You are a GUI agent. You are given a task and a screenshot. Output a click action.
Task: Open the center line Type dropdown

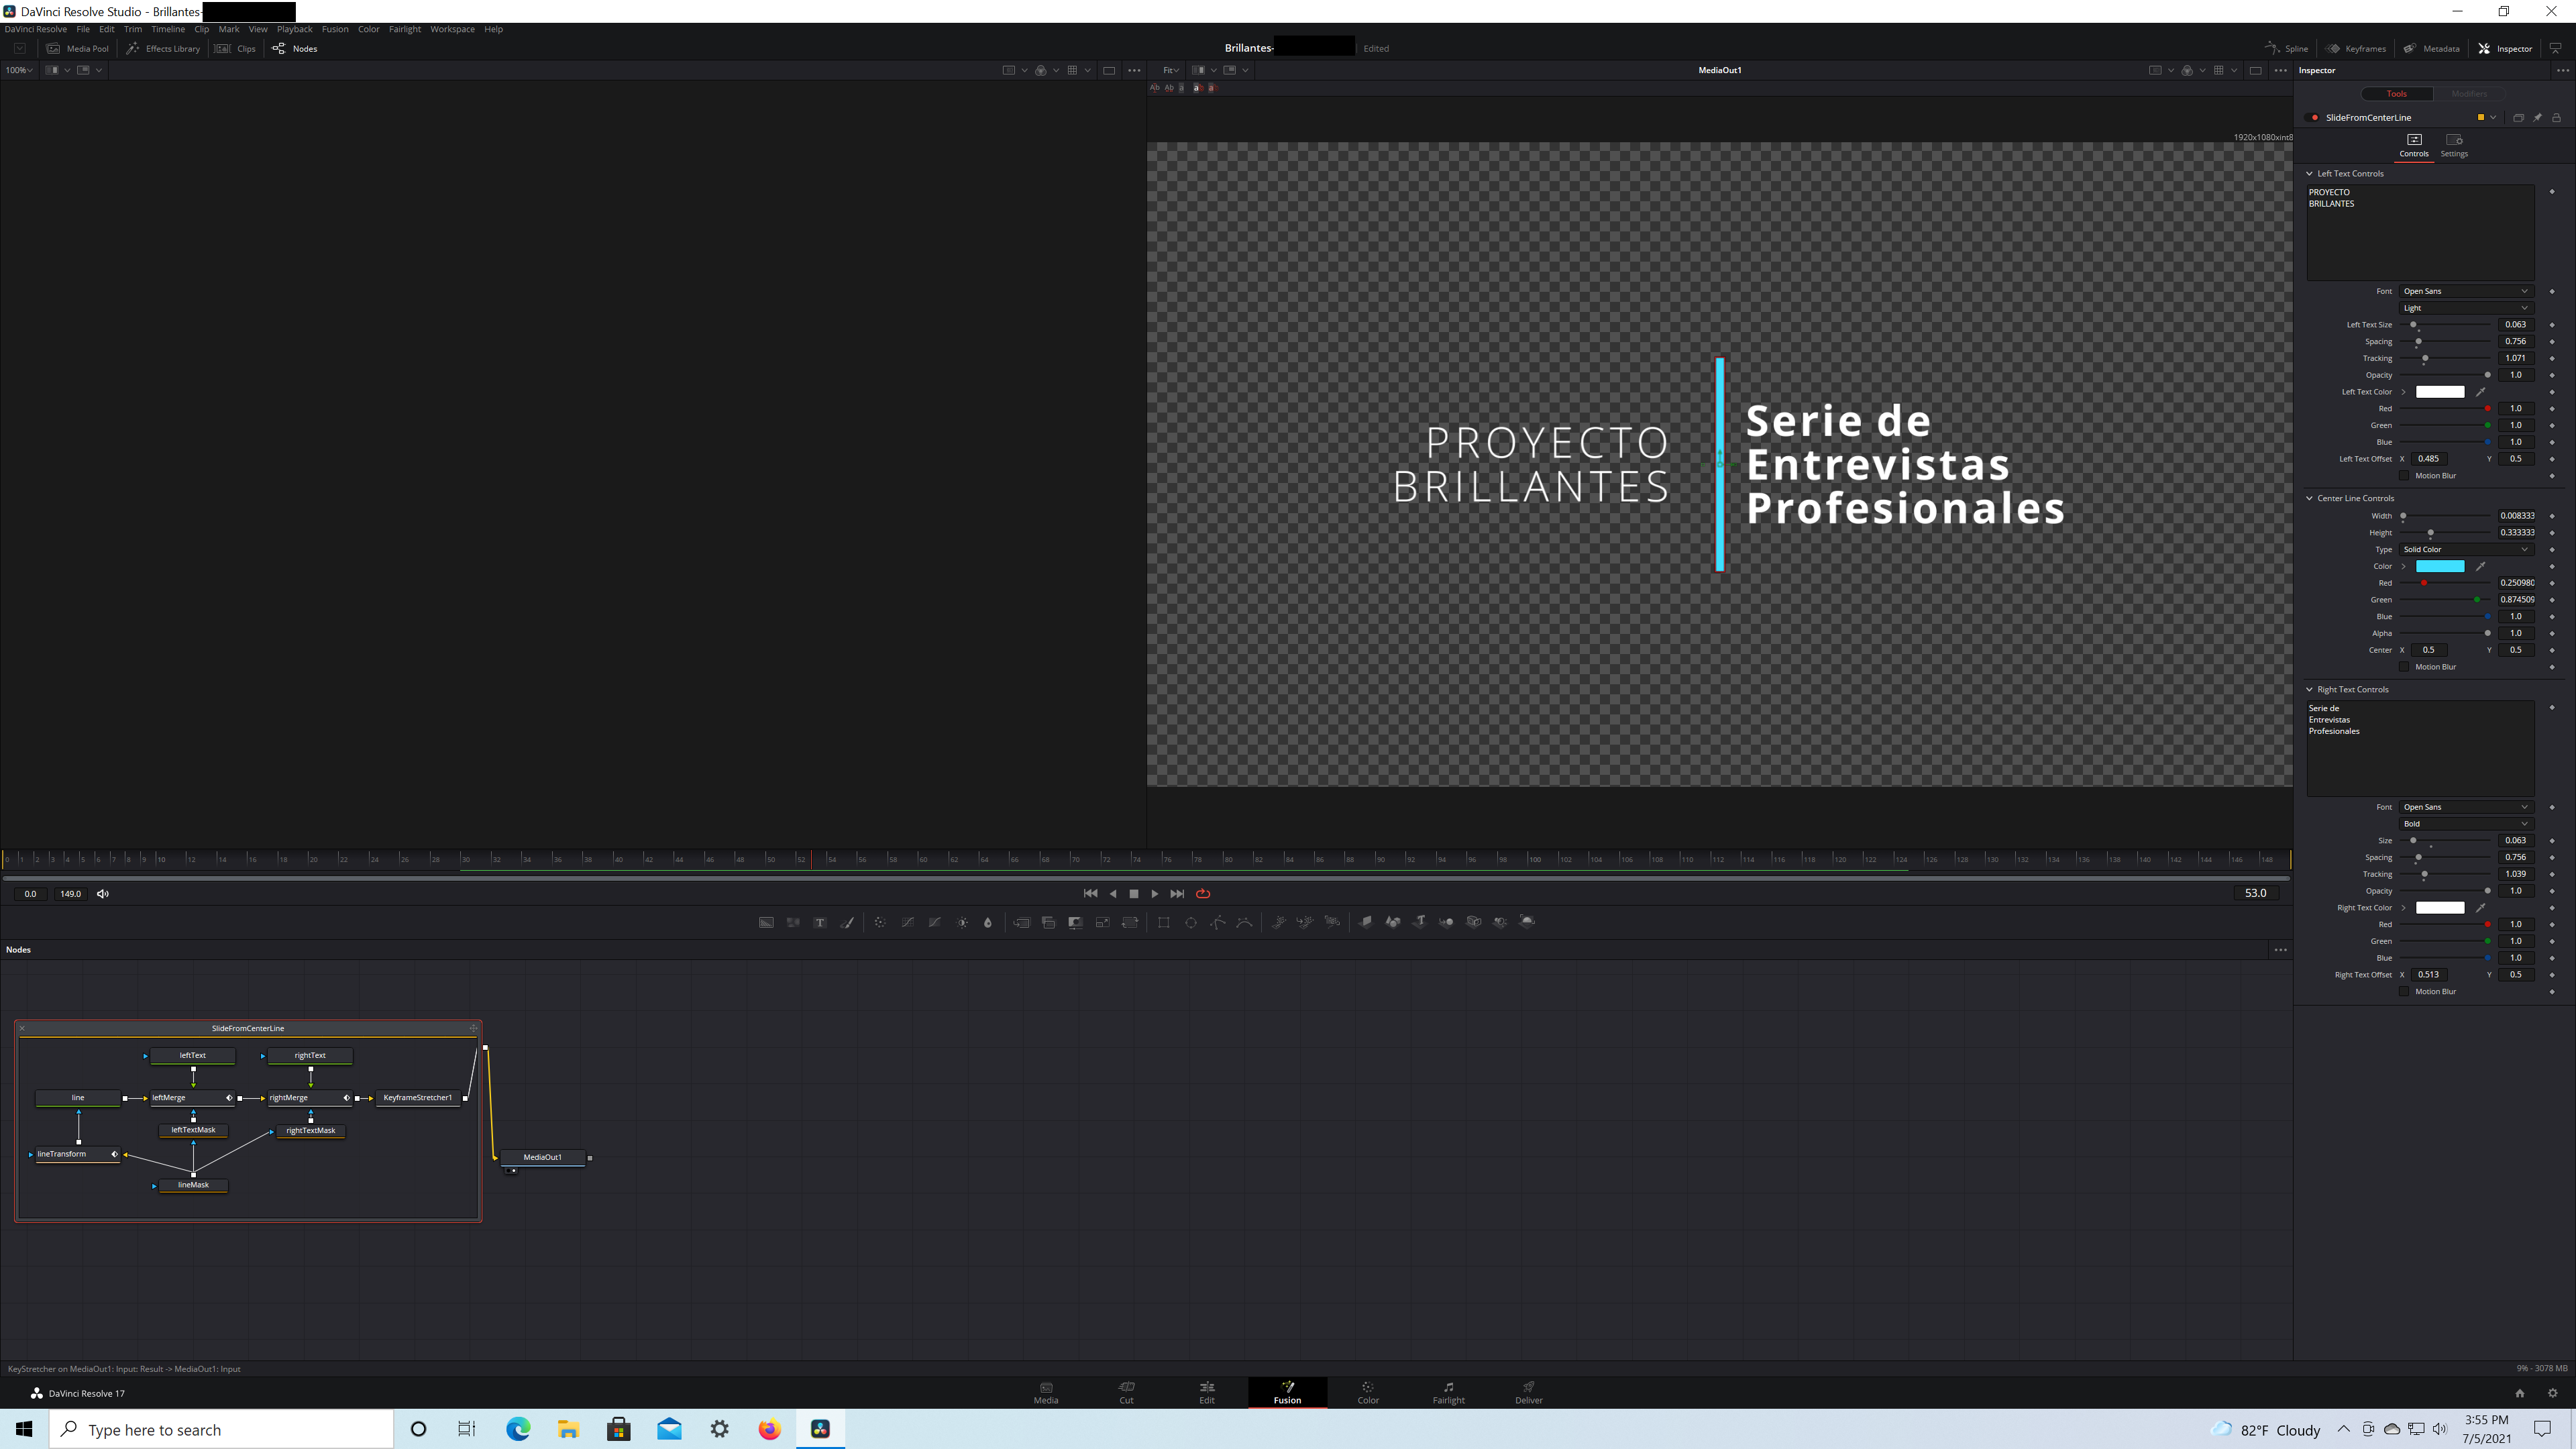[x=2465, y=550]
